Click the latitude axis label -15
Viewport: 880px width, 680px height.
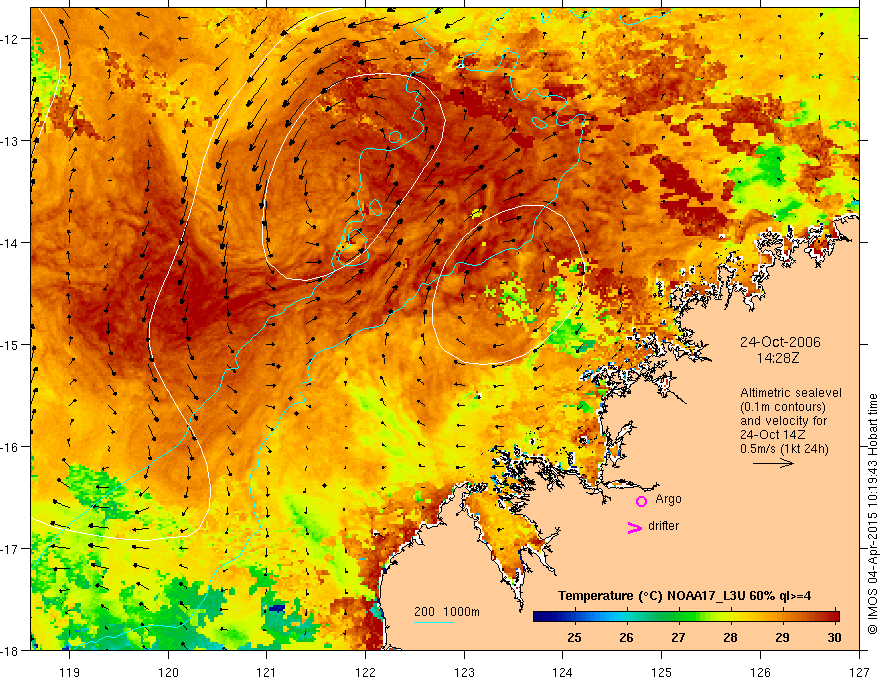(x=10, y=344)
